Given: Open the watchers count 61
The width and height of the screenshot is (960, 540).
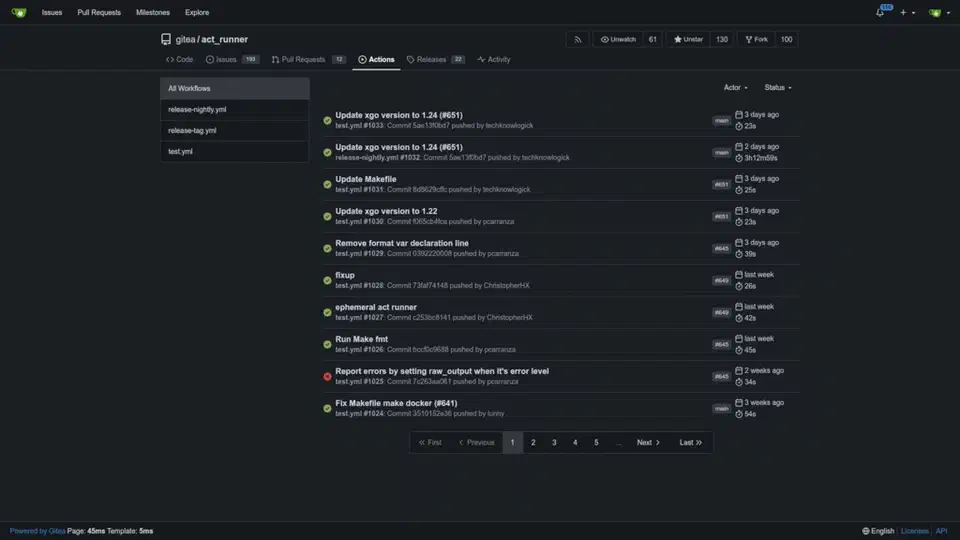Looking at the screenshot, I should coord(653,39).
